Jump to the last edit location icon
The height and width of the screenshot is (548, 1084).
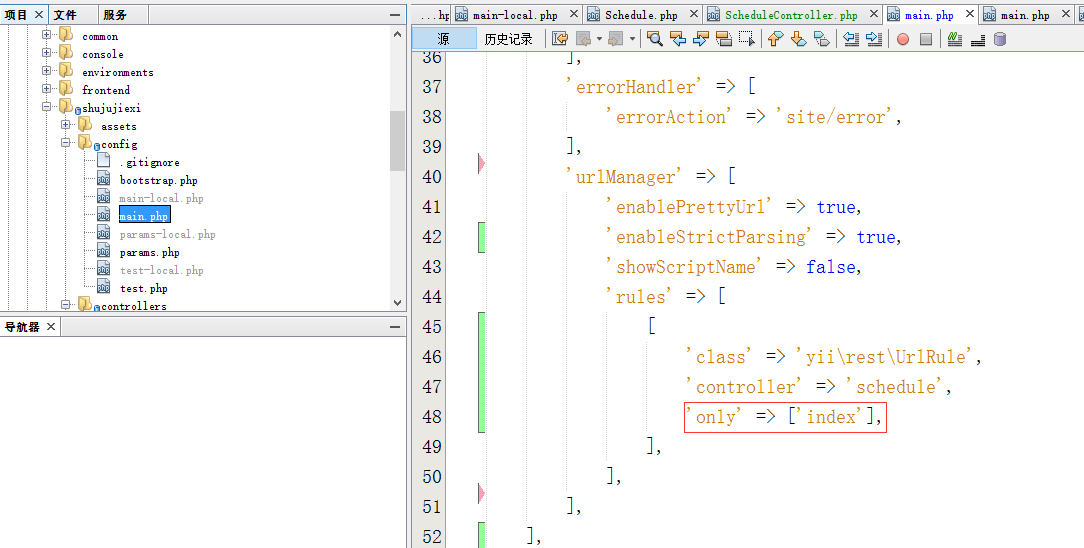tap(560, 39)
